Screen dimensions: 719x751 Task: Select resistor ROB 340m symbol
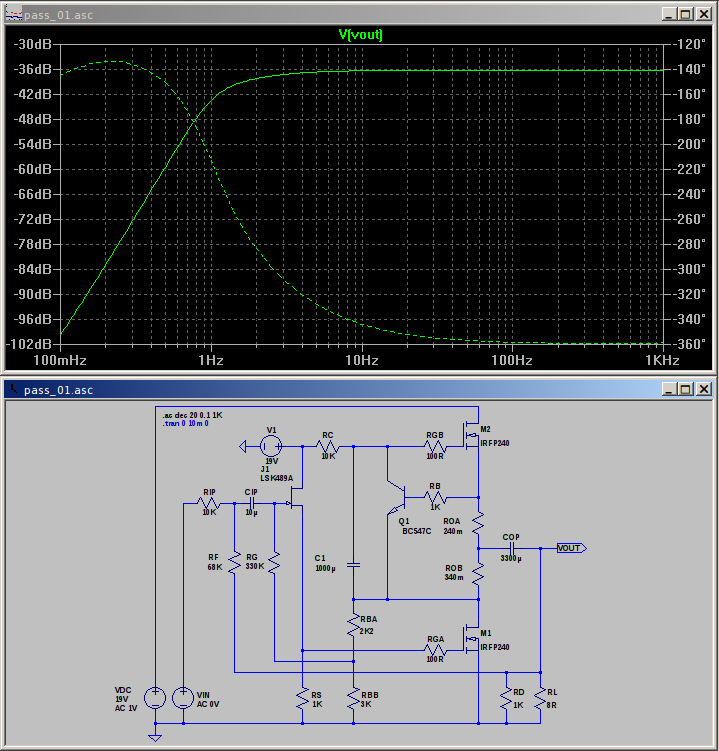click(478, 574)
